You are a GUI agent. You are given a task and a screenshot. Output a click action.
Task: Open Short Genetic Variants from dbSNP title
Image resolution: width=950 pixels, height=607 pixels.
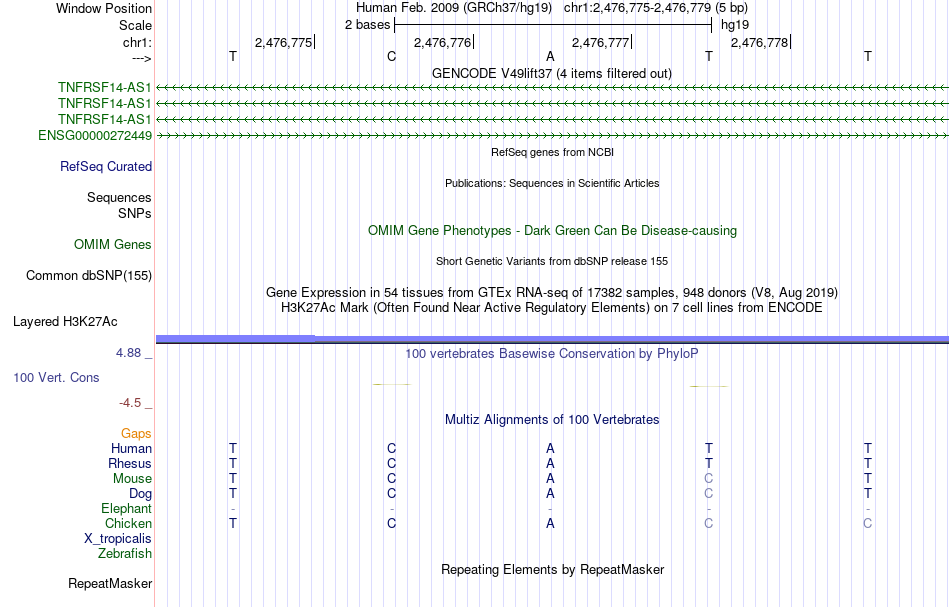point(551,261)
